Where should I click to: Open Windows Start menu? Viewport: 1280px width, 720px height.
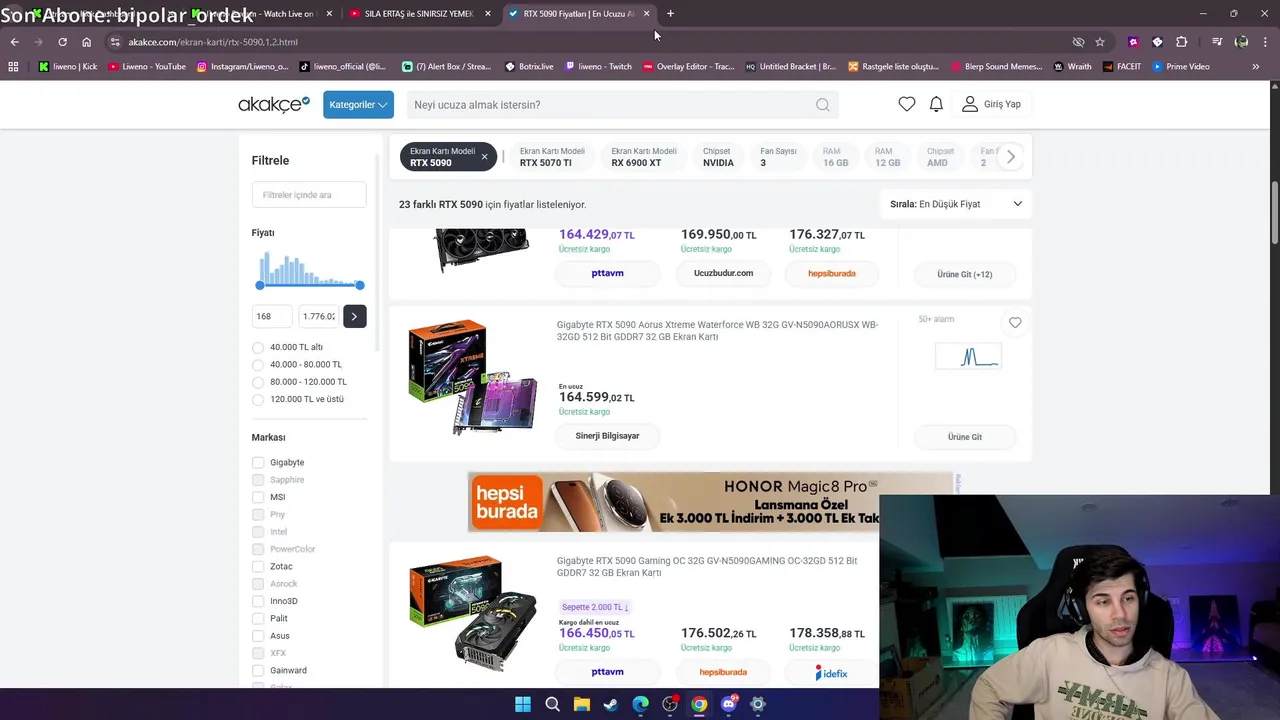(523, 704)
